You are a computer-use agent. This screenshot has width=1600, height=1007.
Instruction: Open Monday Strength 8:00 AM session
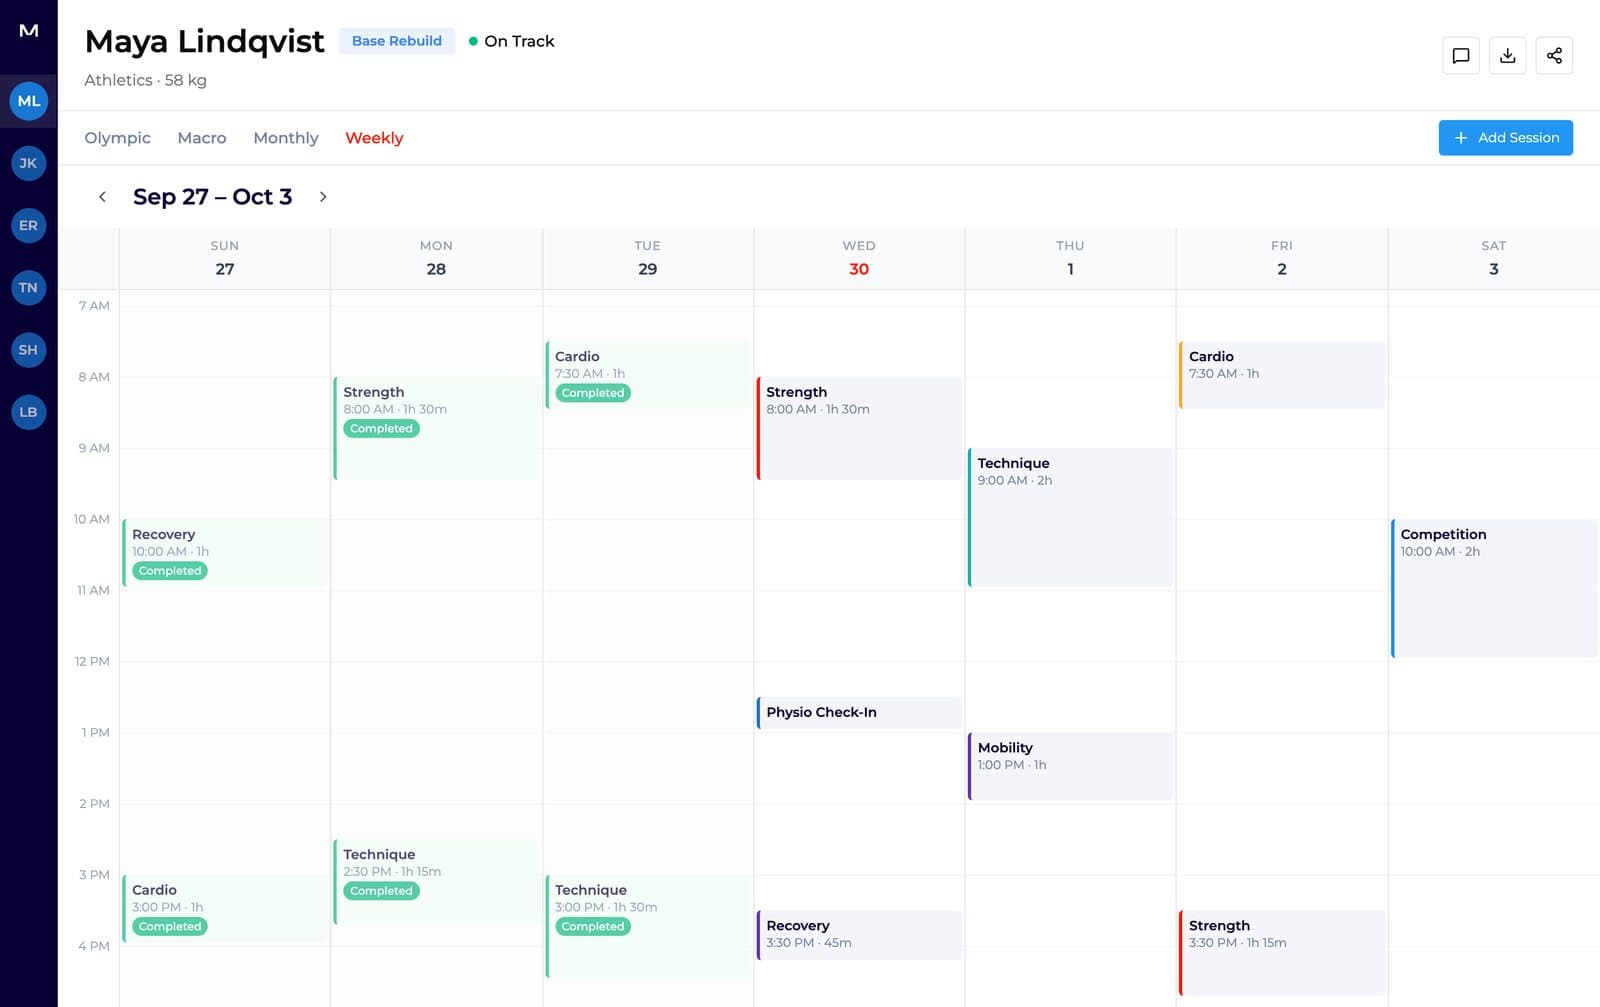437,428
